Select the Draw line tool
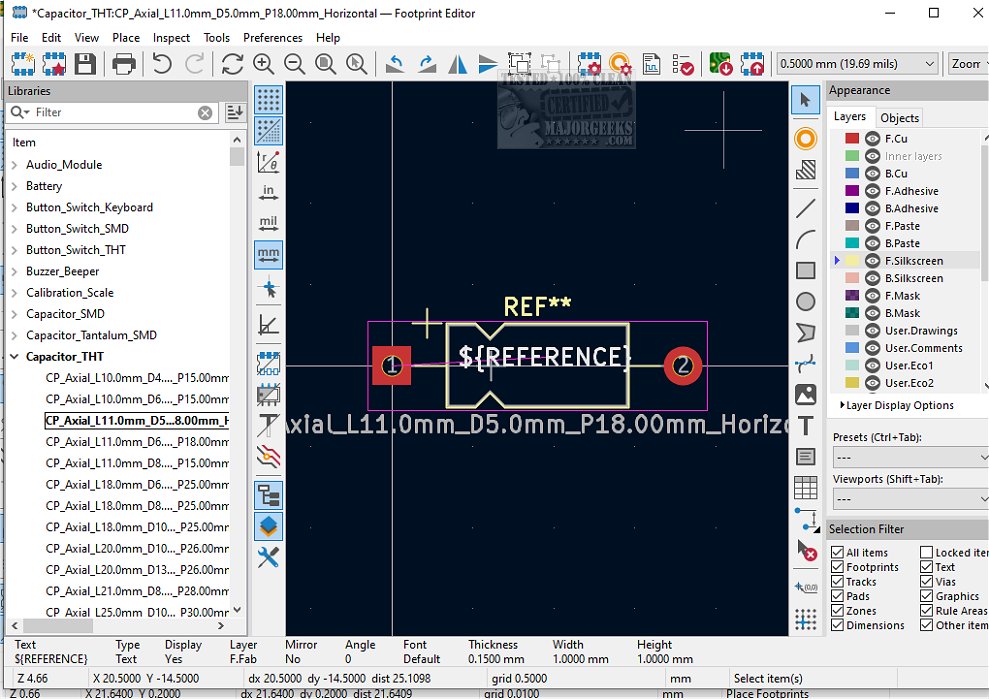 [x=805, y=209]
